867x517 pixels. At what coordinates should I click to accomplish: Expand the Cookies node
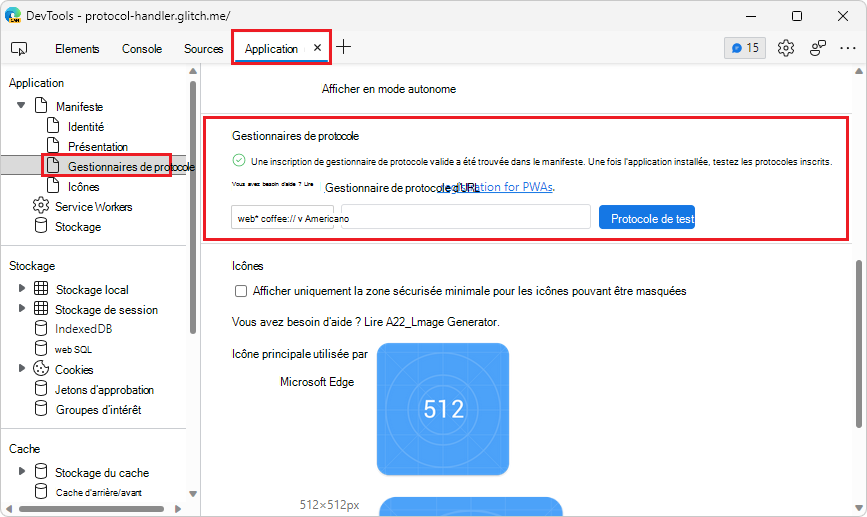click(x=22, y=368)
